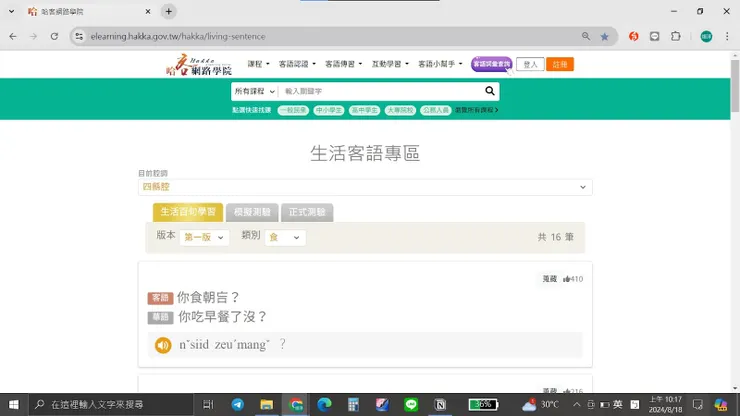Open the notification center icon

click(x=698, y=405)
